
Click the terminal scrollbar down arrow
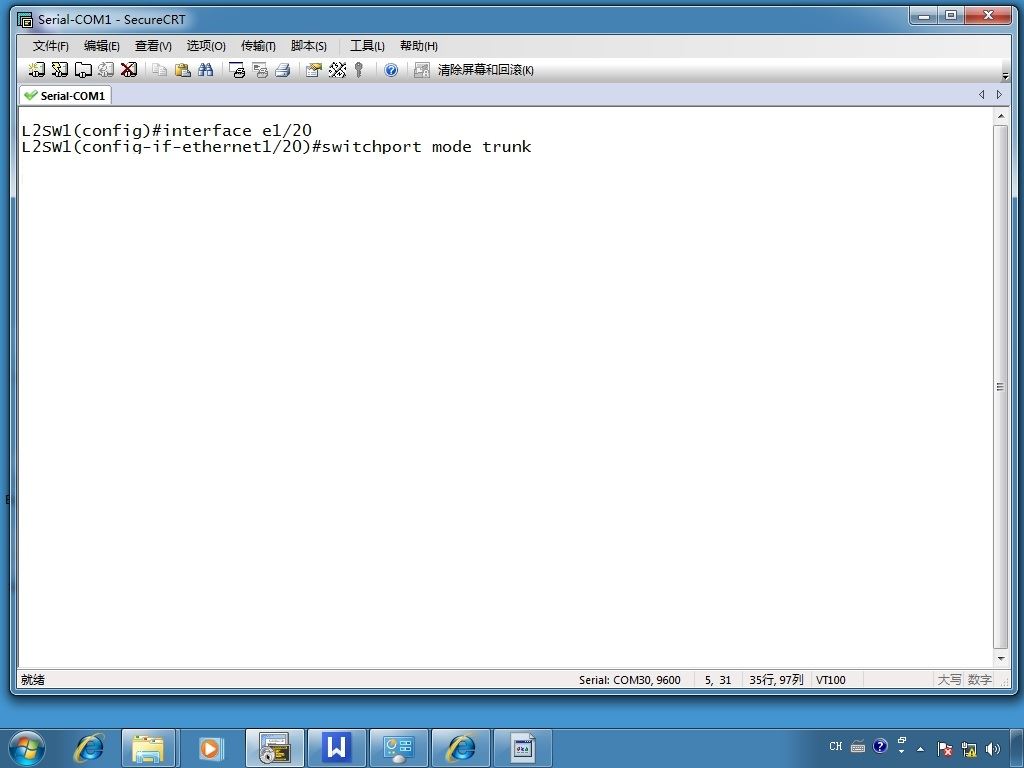(x=1000, y=658)
